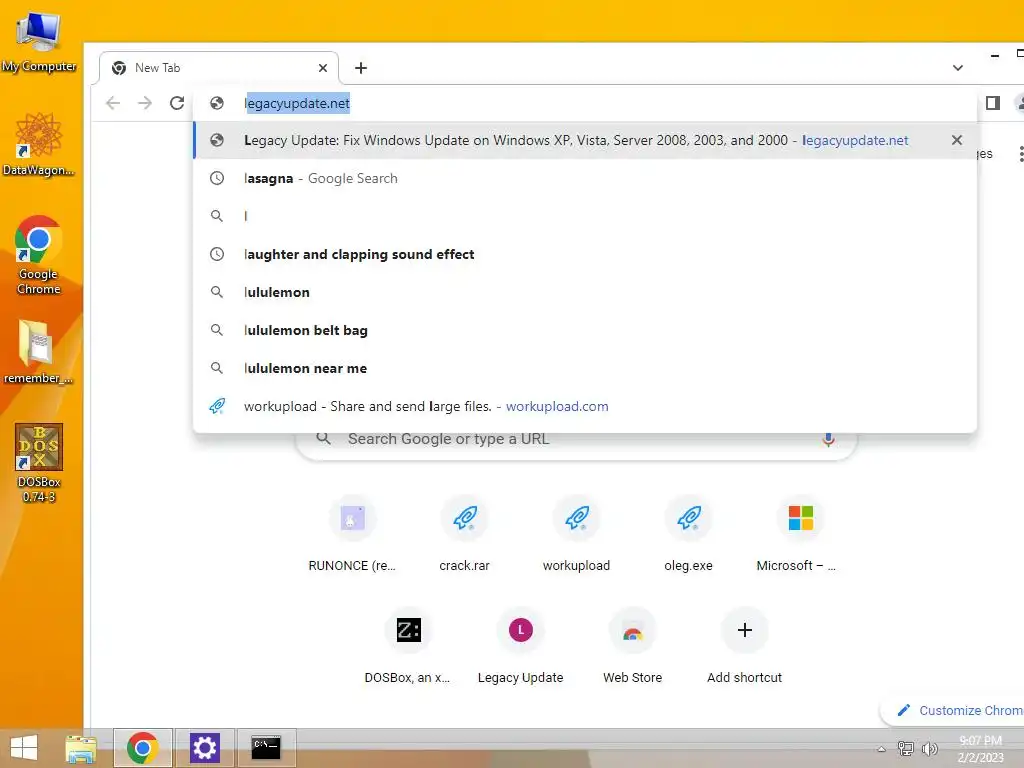
Task: Toggle the side panel icon
Action: coord(993,103)
